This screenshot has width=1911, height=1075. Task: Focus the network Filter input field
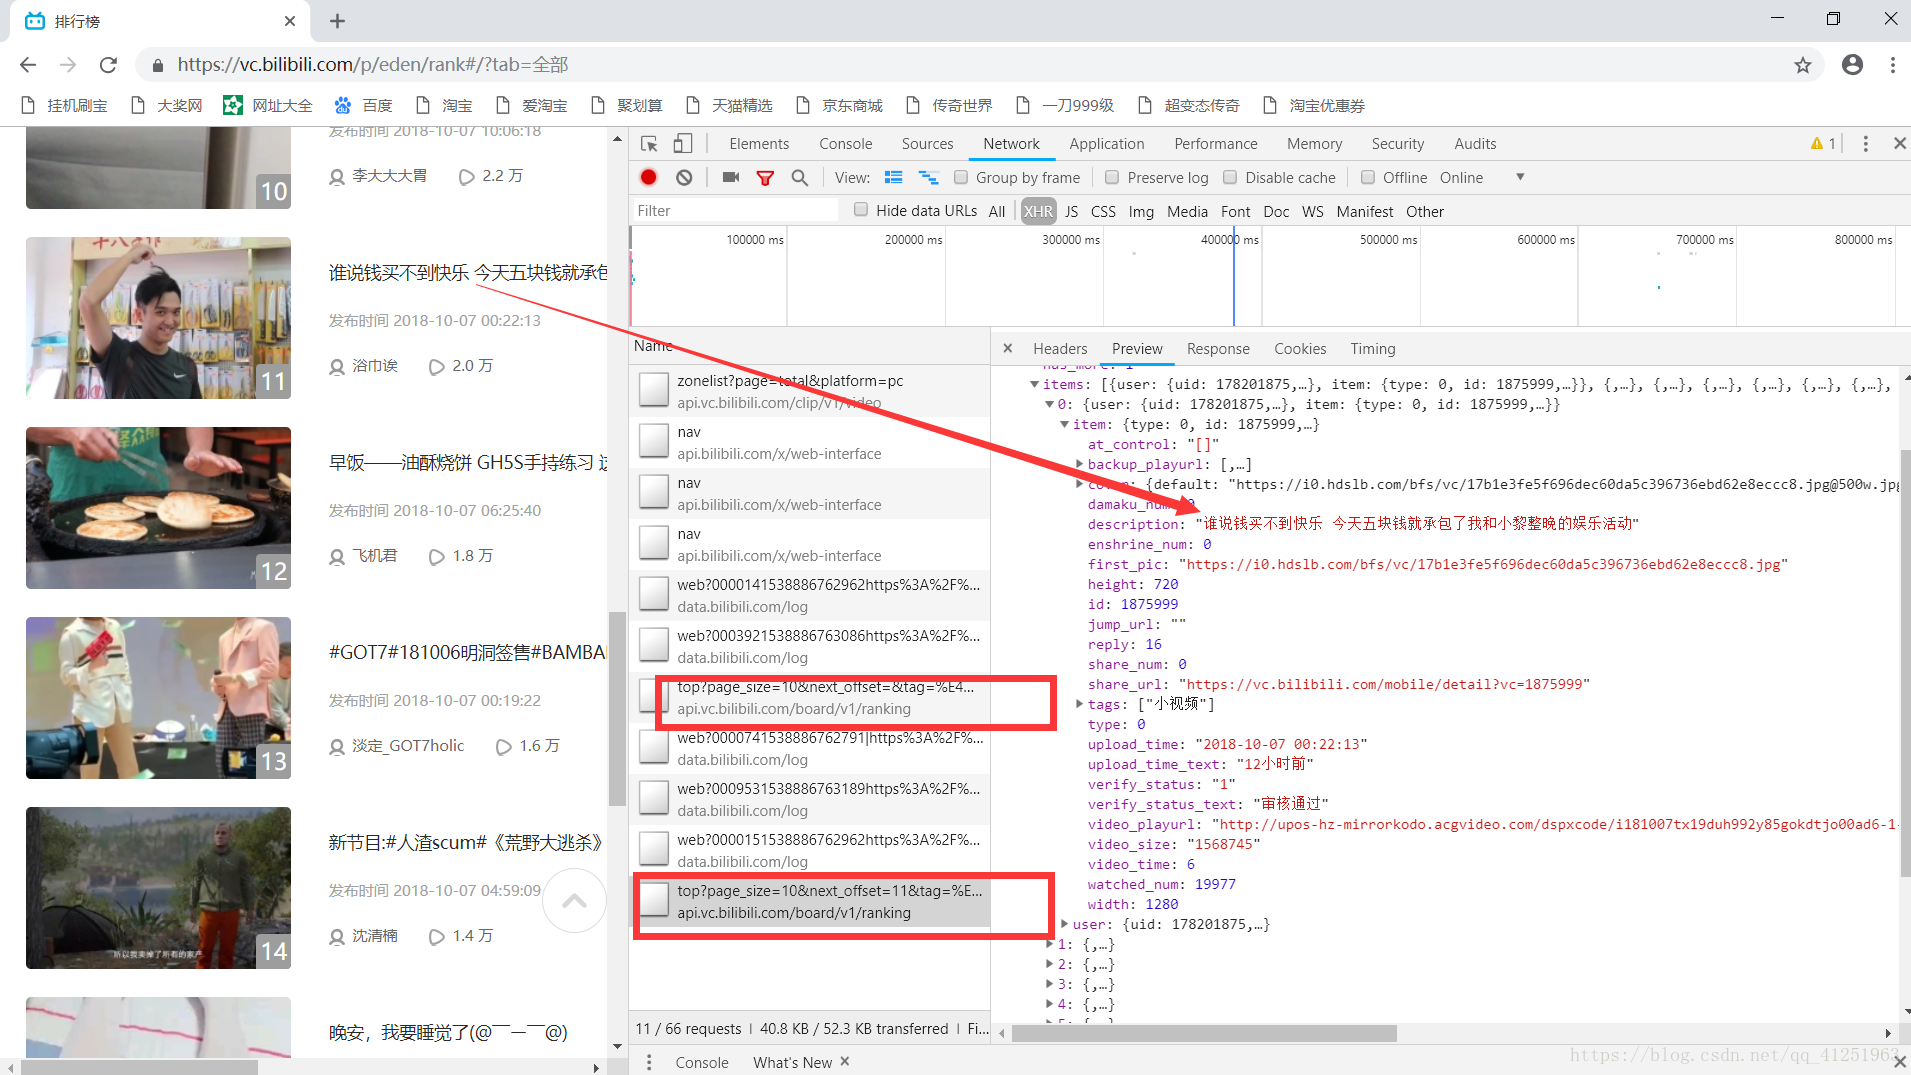click(735, 210)
